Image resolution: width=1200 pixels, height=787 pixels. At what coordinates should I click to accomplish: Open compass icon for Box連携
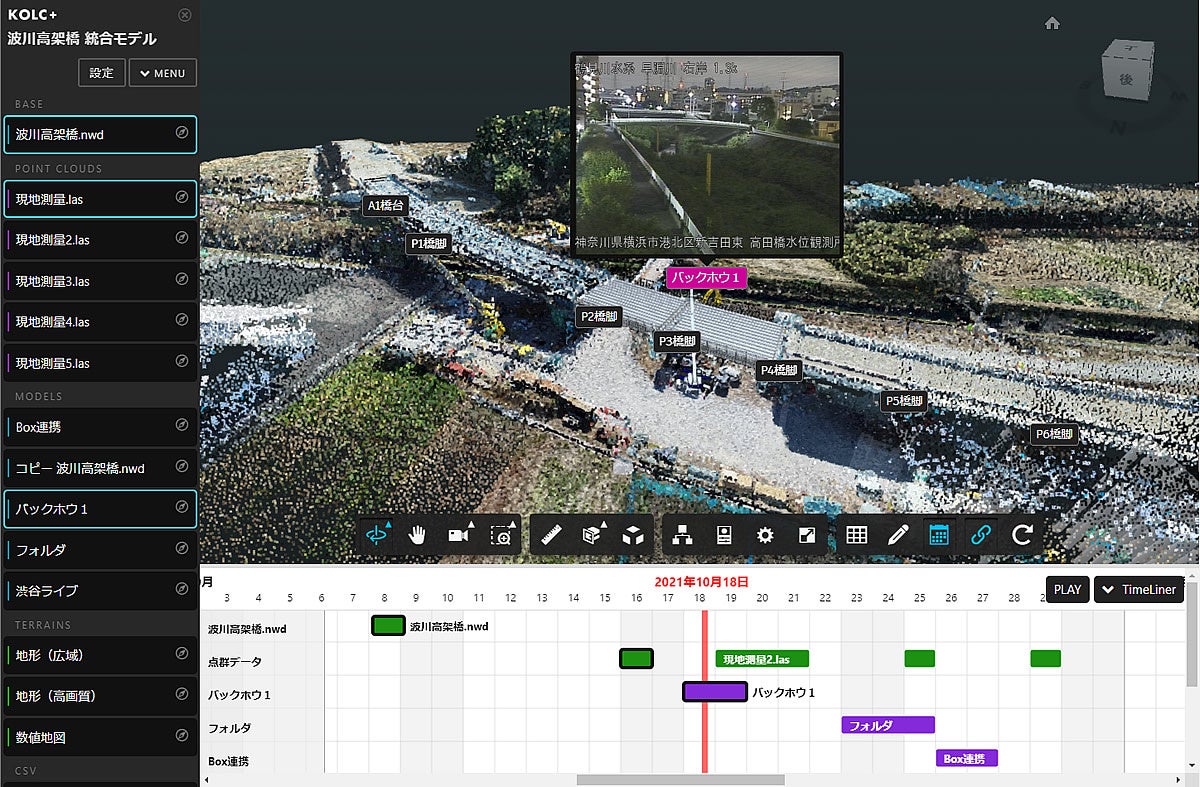click(182, 426)
